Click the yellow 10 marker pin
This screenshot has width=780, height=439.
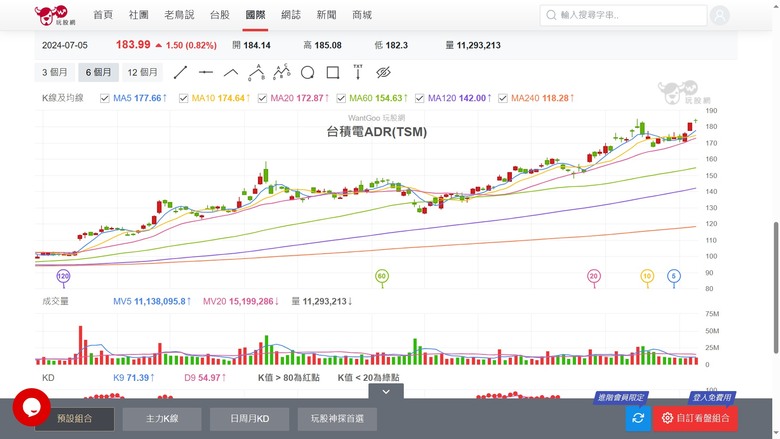647,276
